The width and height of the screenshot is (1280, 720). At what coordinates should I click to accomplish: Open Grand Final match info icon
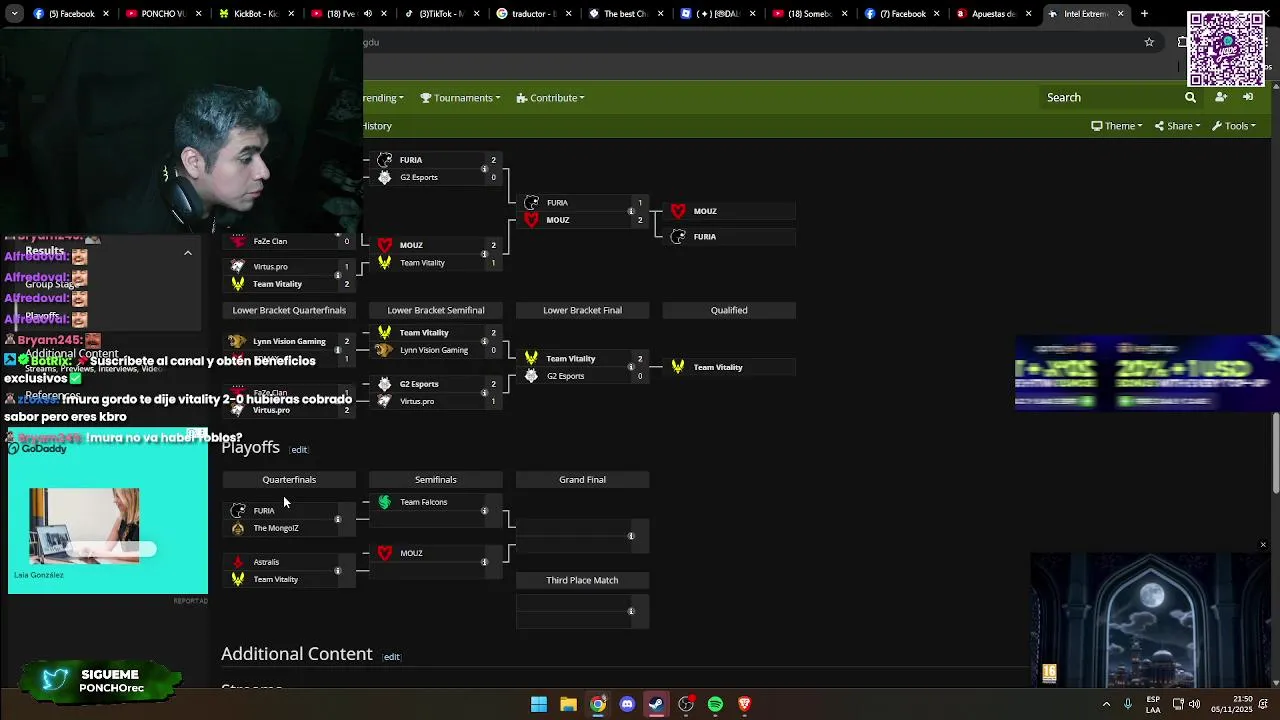click(x=631, y=536)
